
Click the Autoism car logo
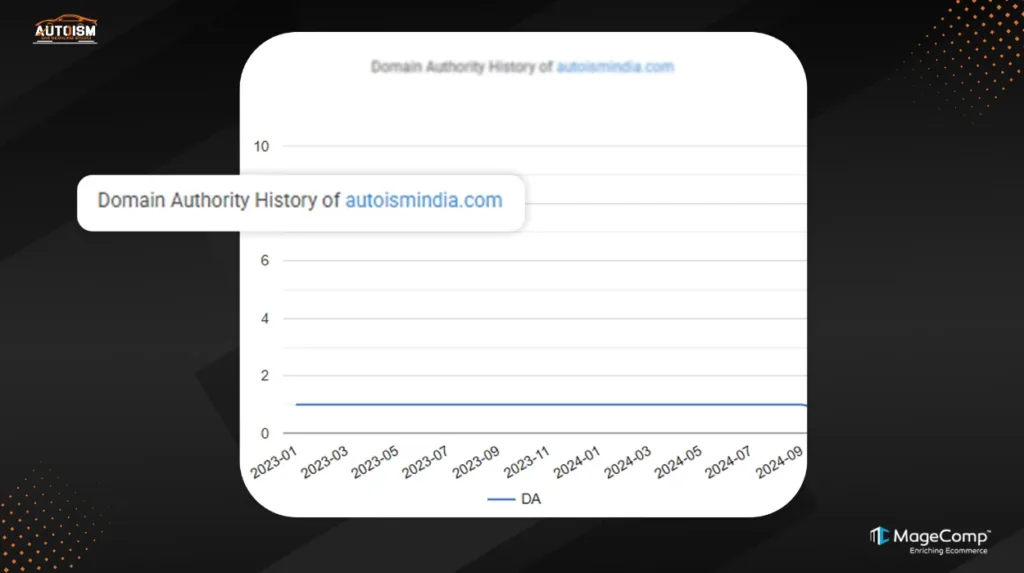pyautogui.click(x=65, y=29)
